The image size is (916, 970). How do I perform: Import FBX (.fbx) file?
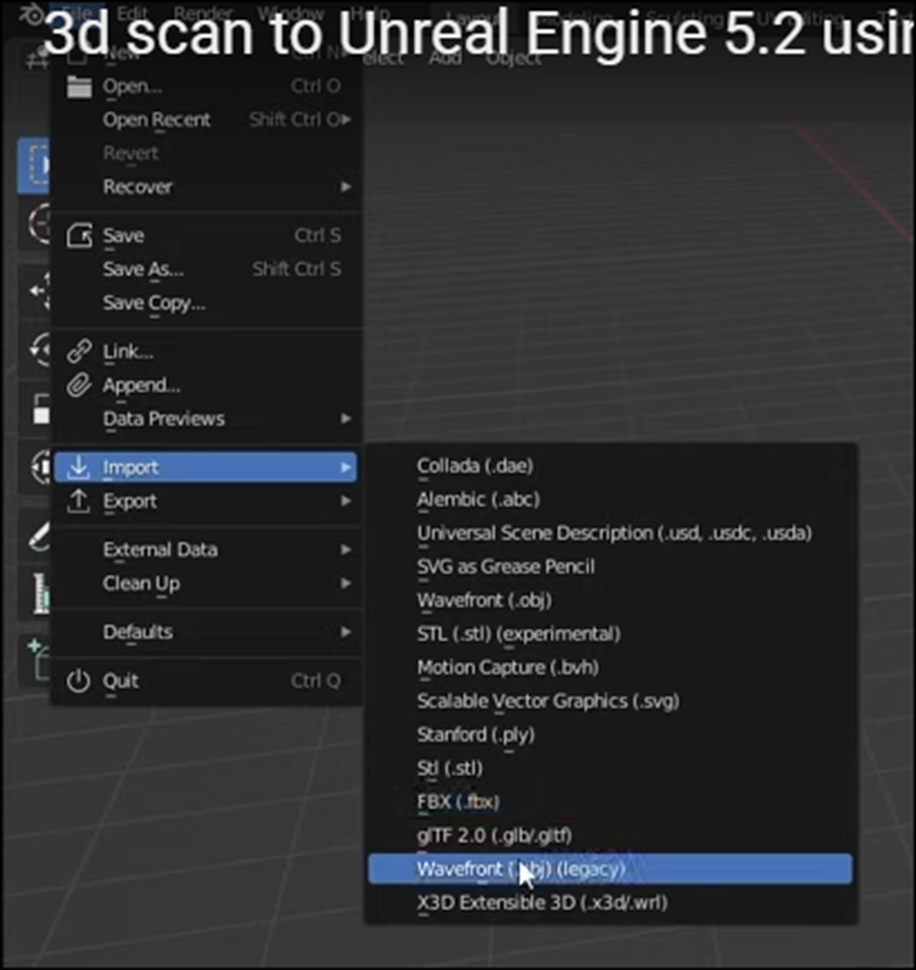click(610, 802)
